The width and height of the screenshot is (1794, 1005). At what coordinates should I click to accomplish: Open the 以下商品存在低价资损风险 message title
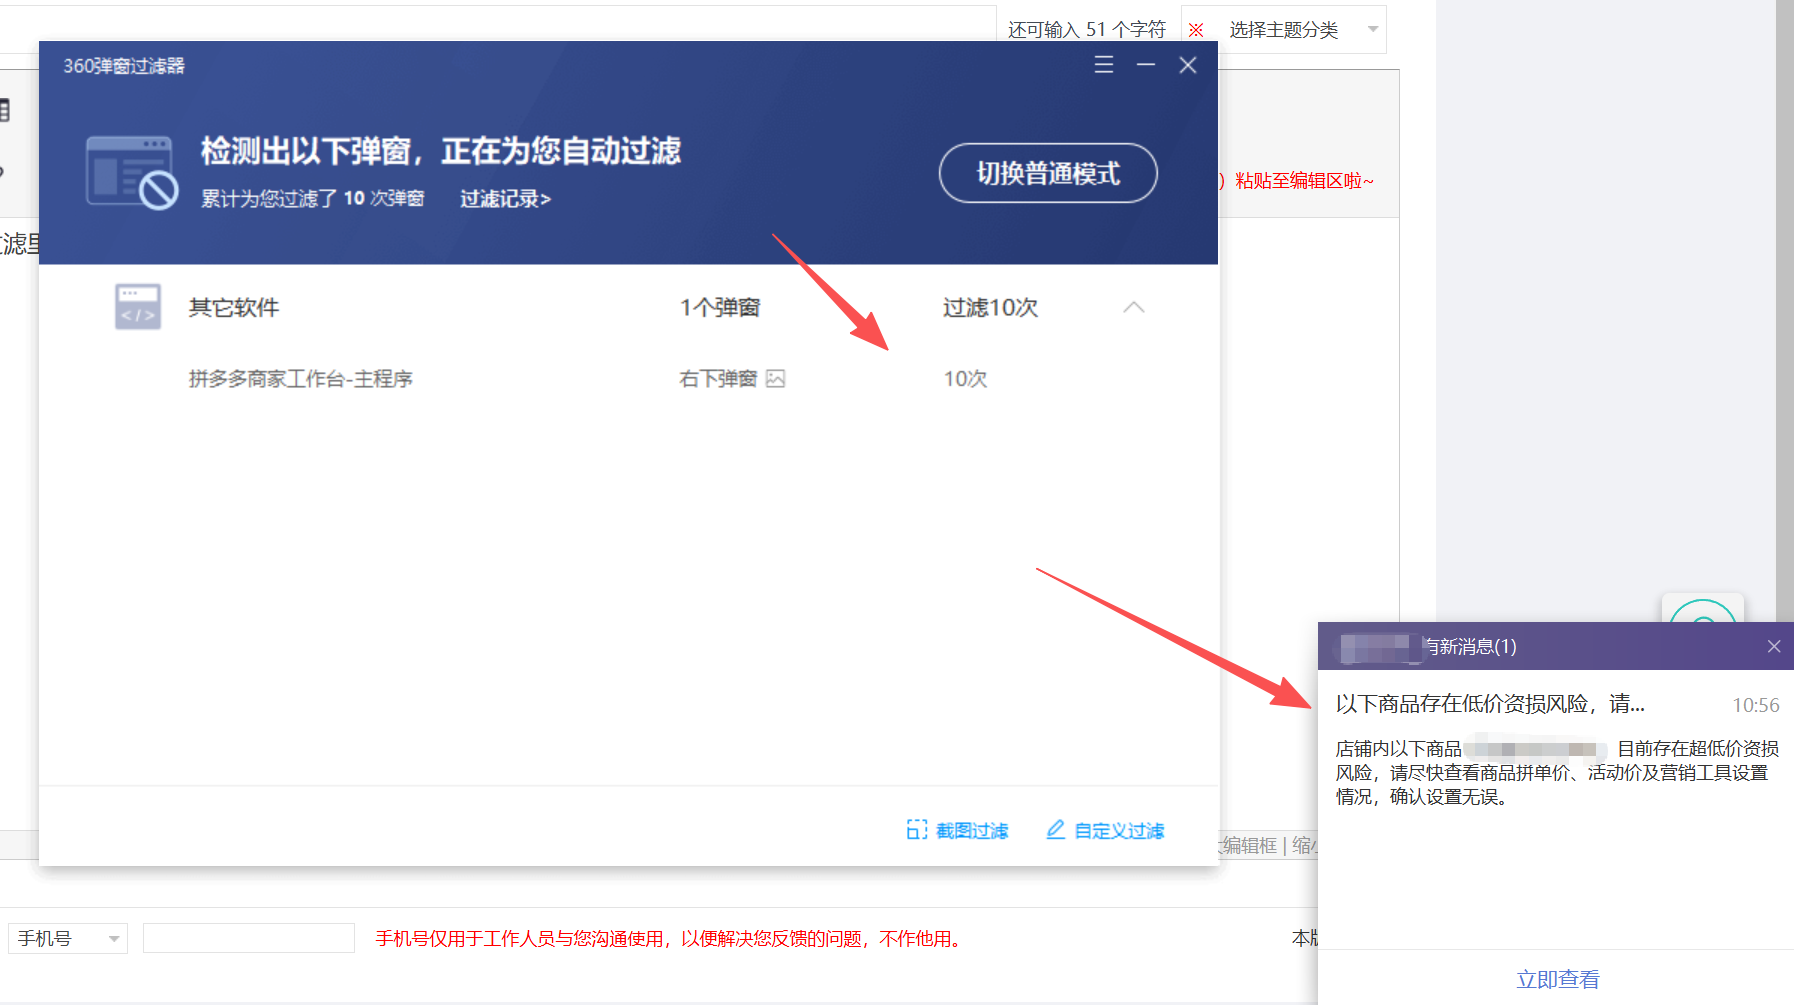pyautogui.click(x=1490, y=704)
